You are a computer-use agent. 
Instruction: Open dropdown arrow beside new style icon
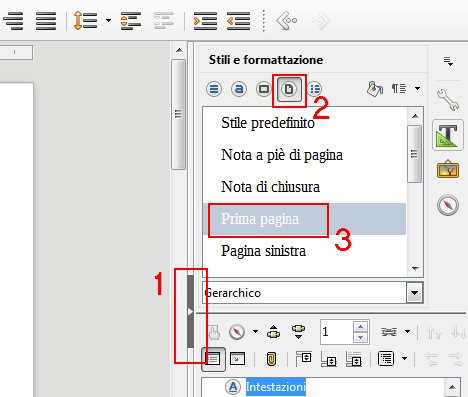coord(417,89)
